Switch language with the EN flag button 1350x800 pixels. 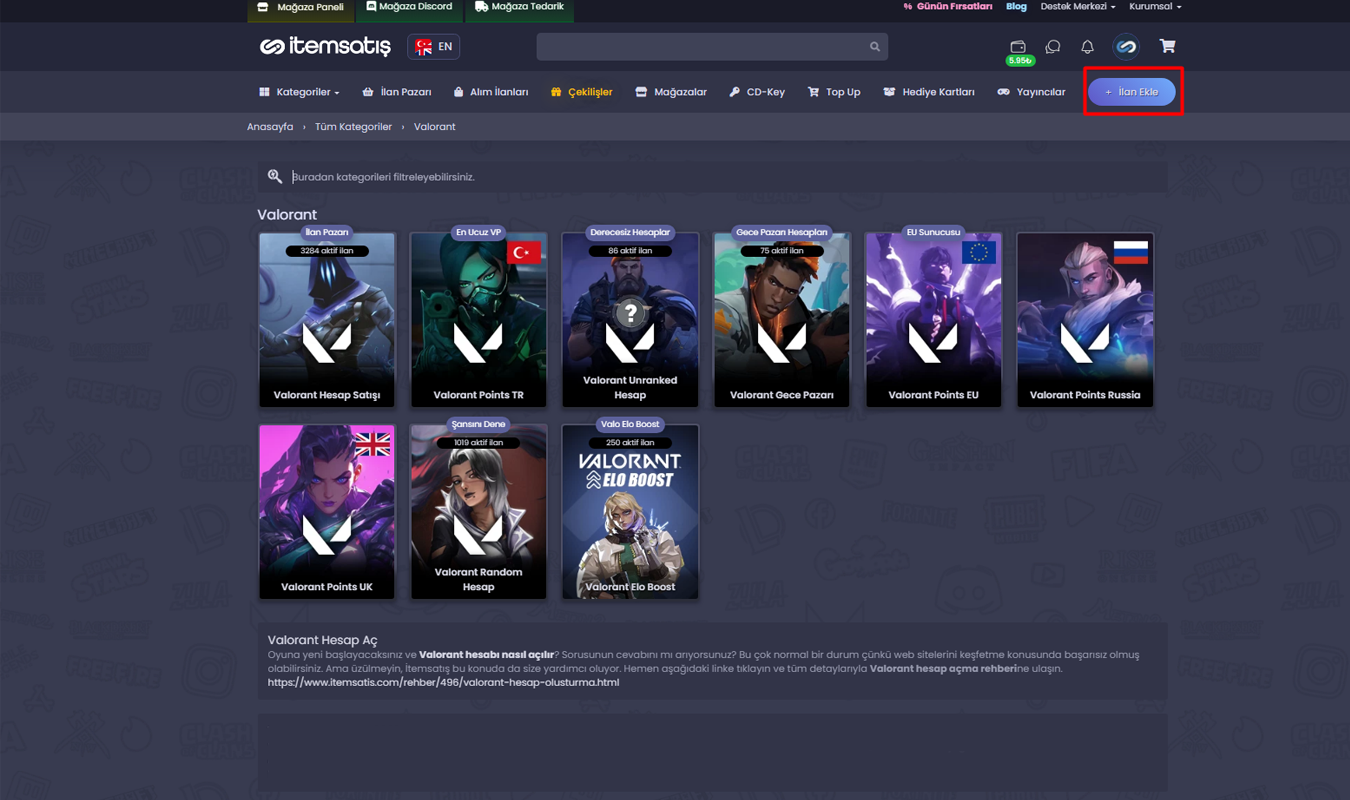click(434, 47)
